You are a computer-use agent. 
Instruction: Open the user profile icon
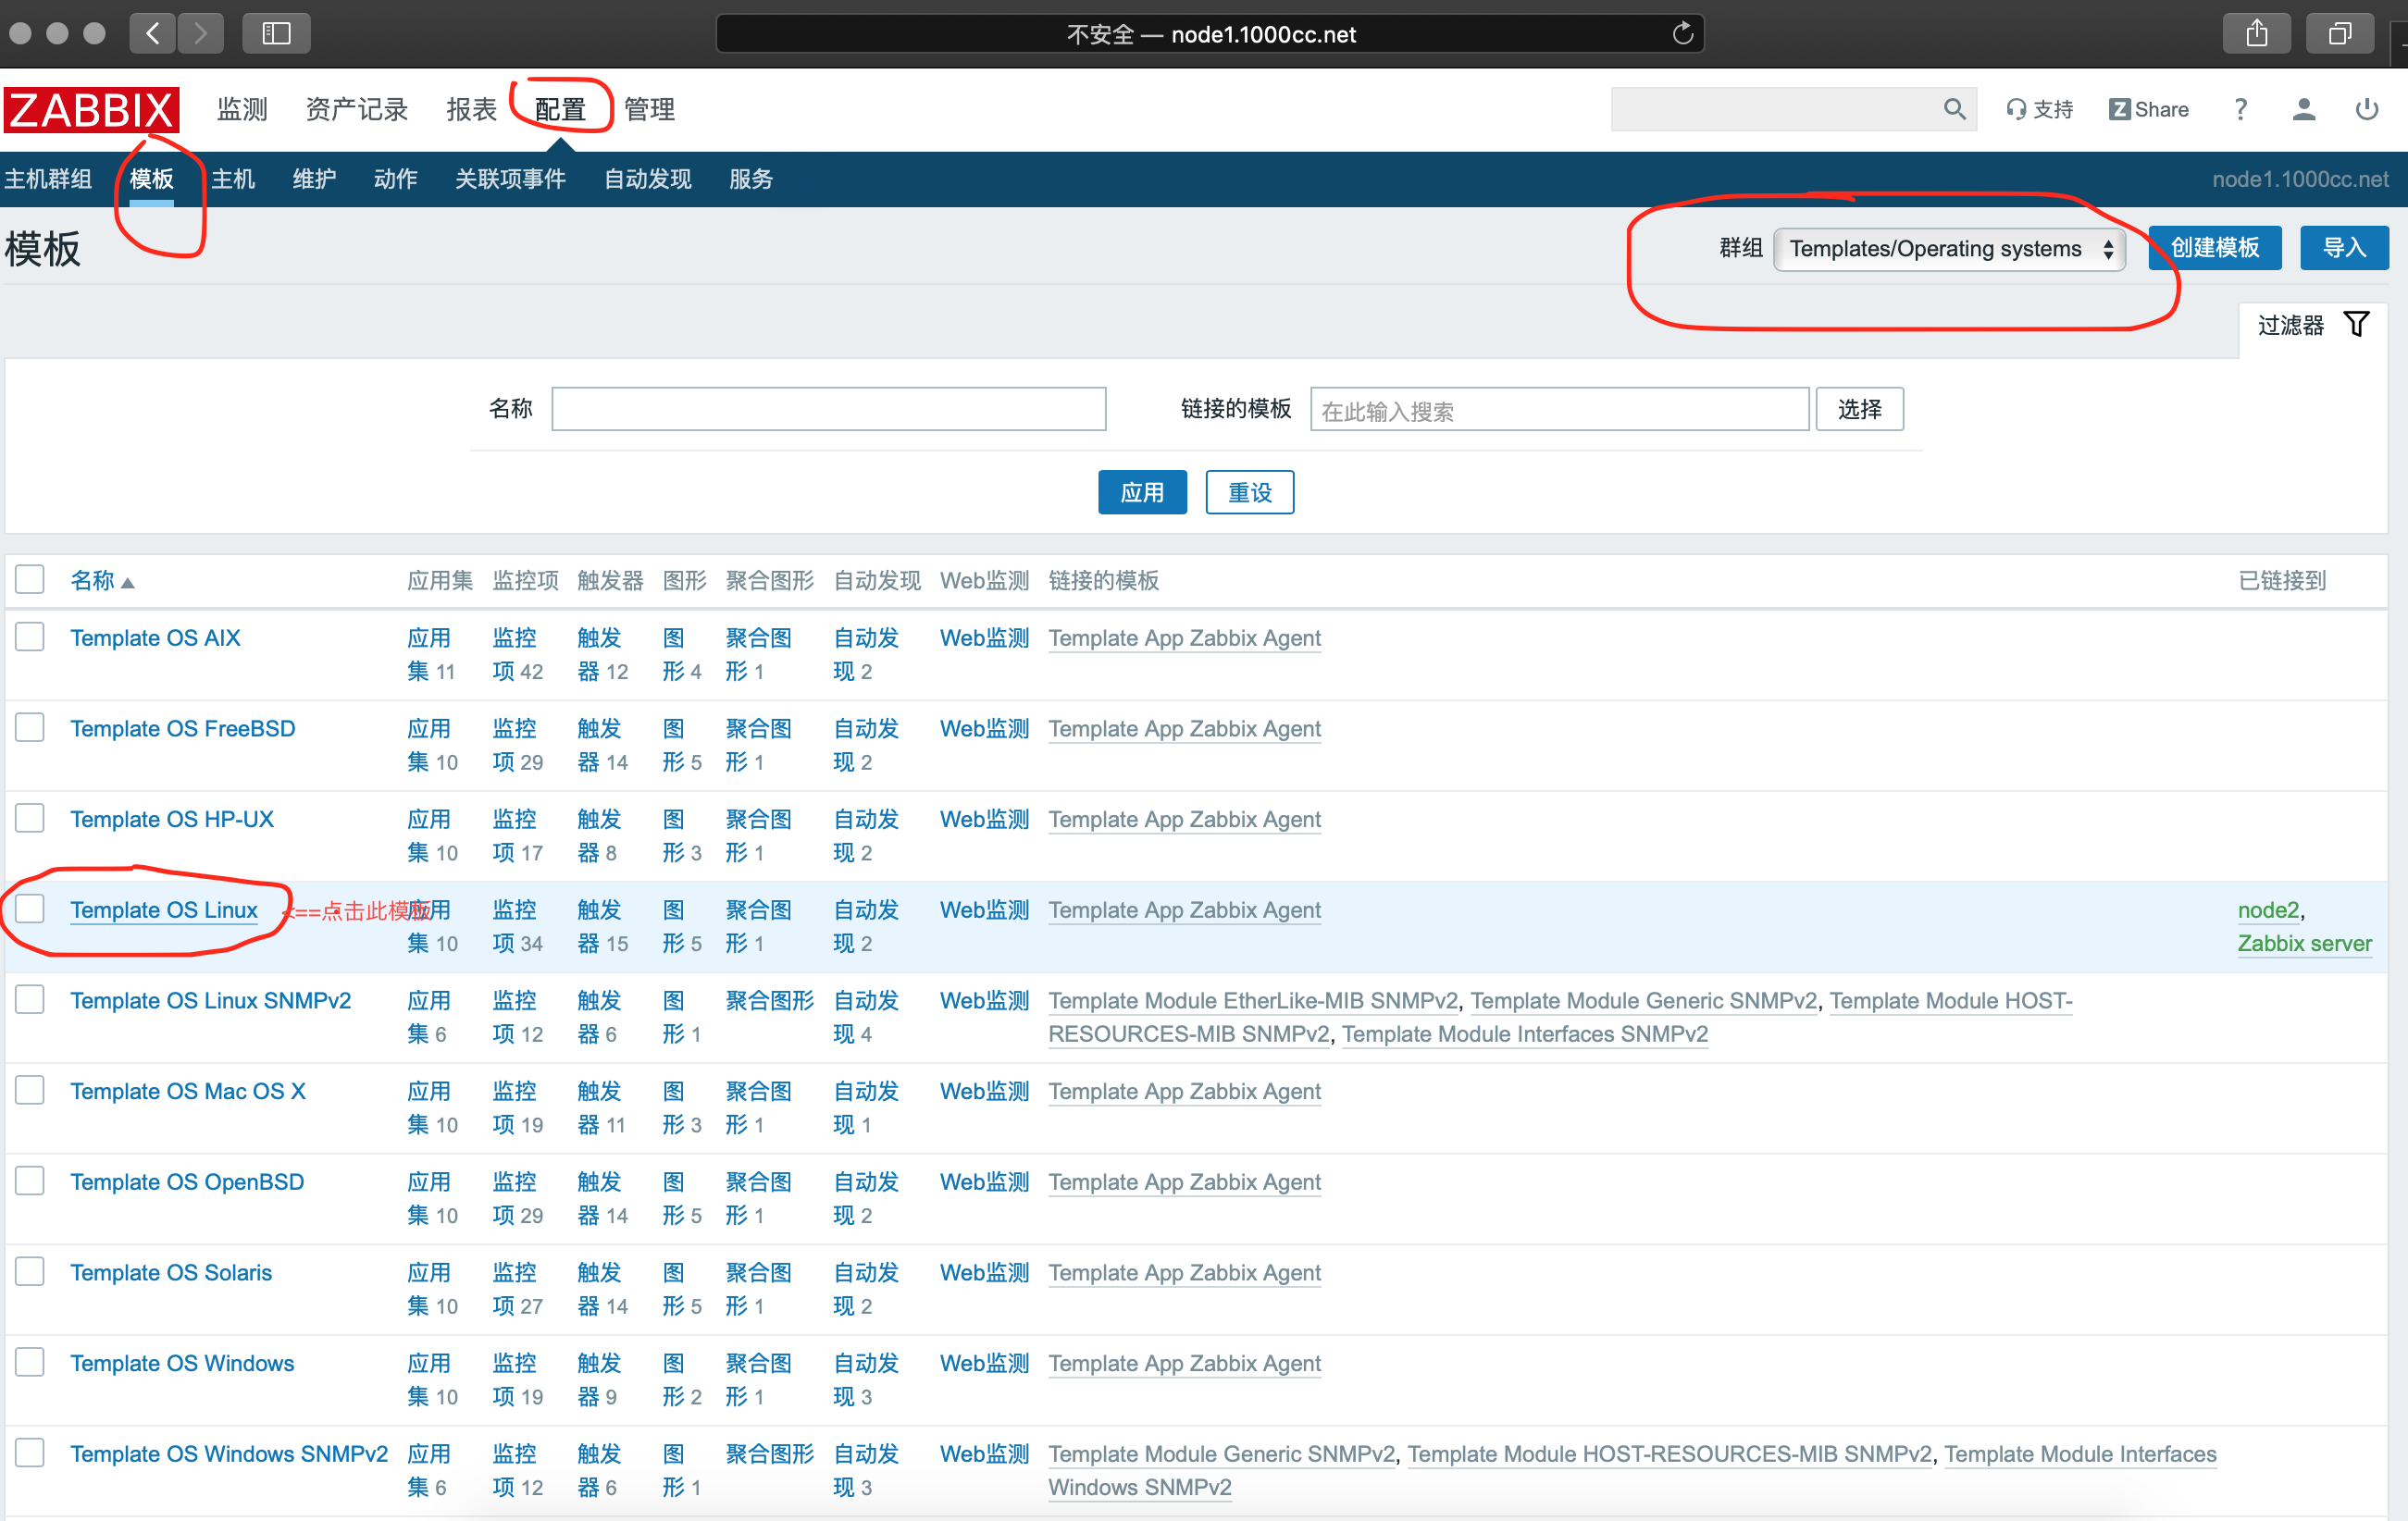pyautogui.click(x=2303, y=109)
